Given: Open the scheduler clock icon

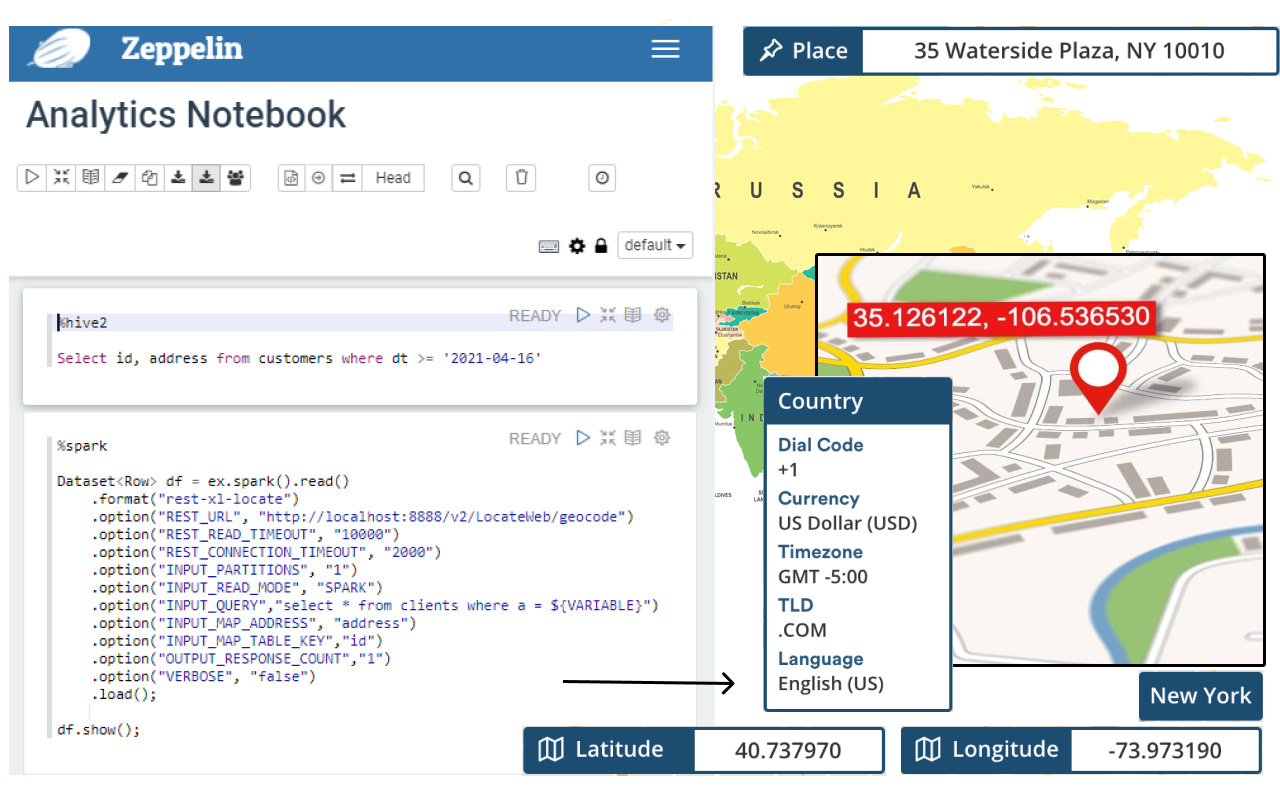Looking at the screenshot, I should (x=602, y=178).
